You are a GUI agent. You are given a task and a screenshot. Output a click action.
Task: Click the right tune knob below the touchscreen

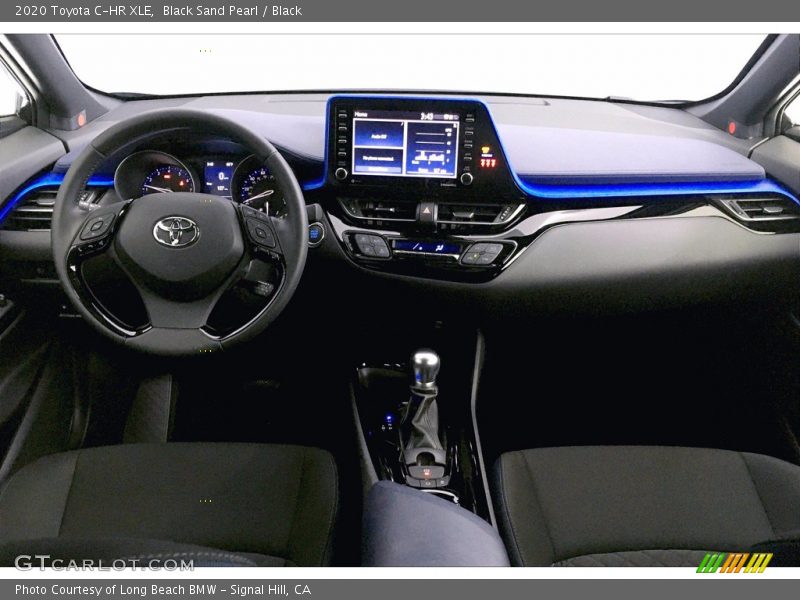tap(466, 179)
